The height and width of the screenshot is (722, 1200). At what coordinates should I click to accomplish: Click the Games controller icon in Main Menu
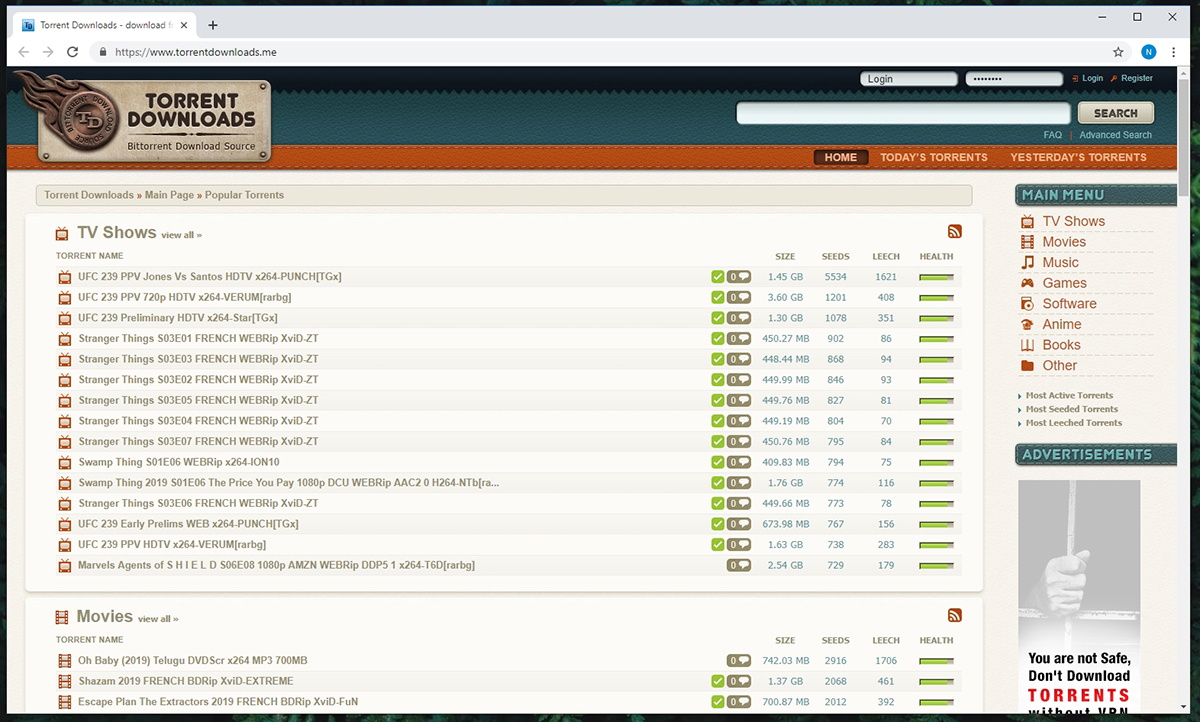click(1027, 283)
